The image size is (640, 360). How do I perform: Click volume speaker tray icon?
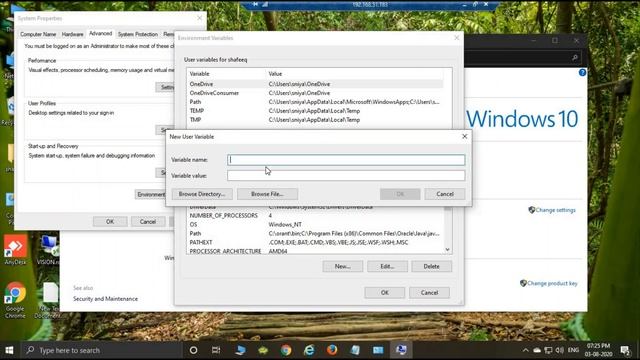pyautogui.click(x=560, y=350)
